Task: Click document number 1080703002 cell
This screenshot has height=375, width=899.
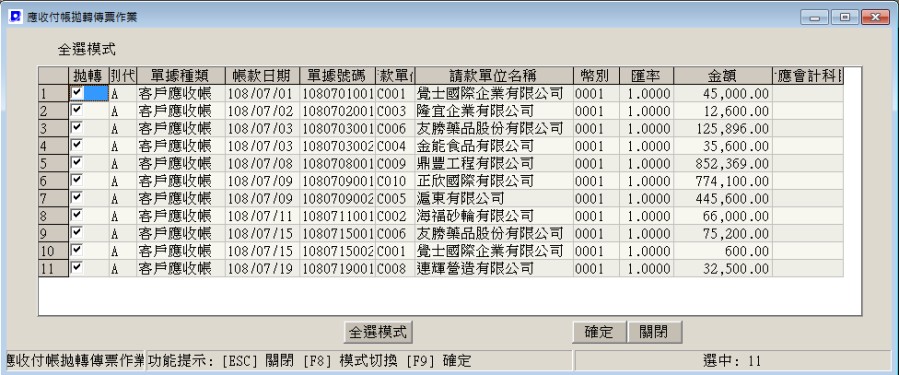Action: click(x=337, y=146)
